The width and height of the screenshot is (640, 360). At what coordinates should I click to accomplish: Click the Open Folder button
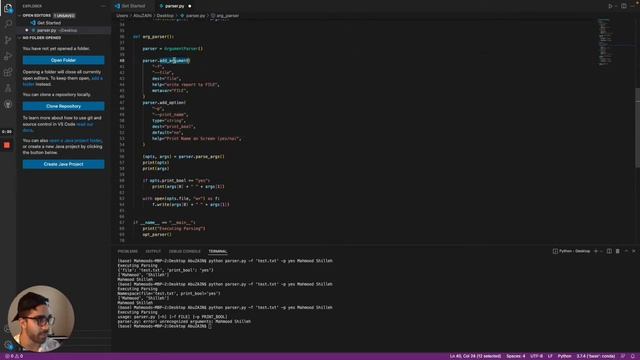click(63, 60)
